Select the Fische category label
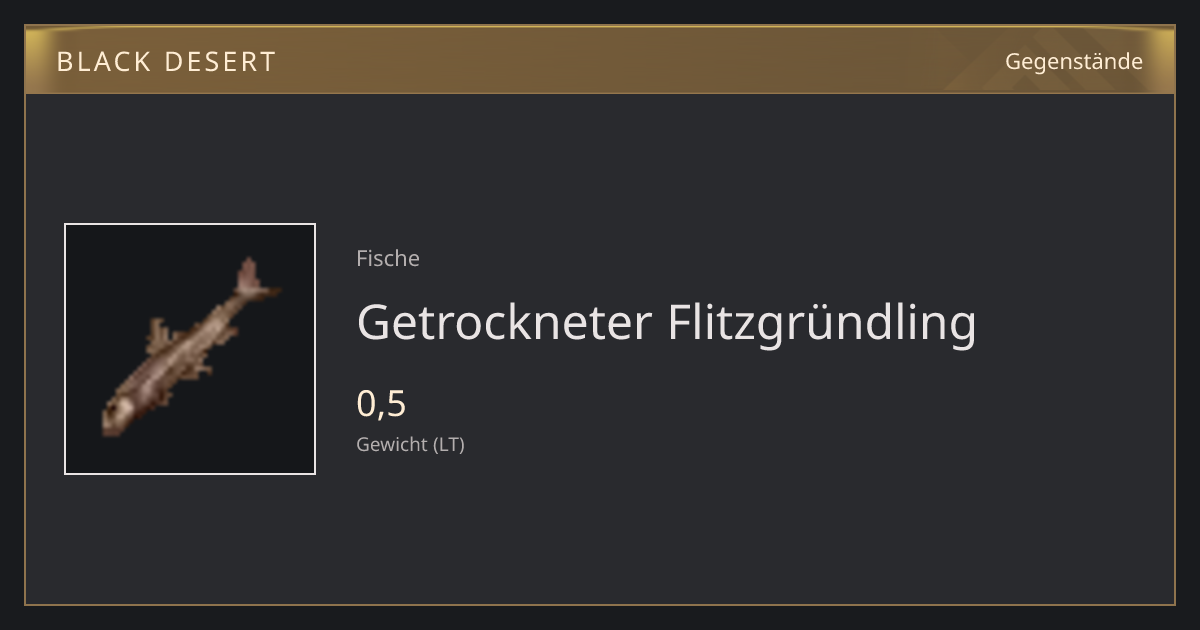Viewport: 1200px width, 630px height. [388, 258]
